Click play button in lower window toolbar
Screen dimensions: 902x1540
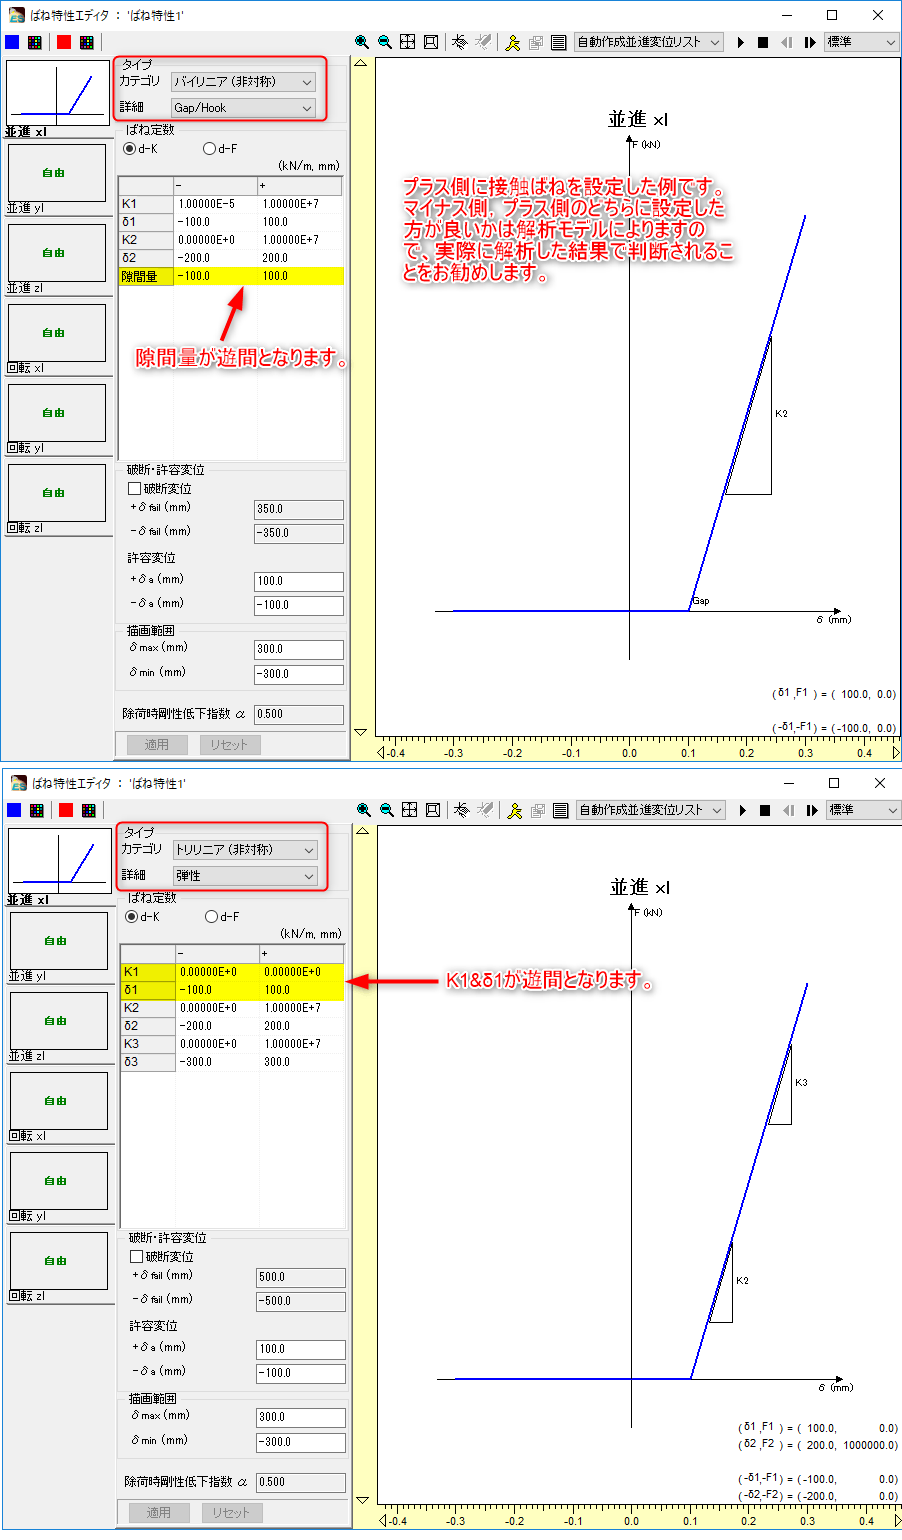[x=743, y=811]
